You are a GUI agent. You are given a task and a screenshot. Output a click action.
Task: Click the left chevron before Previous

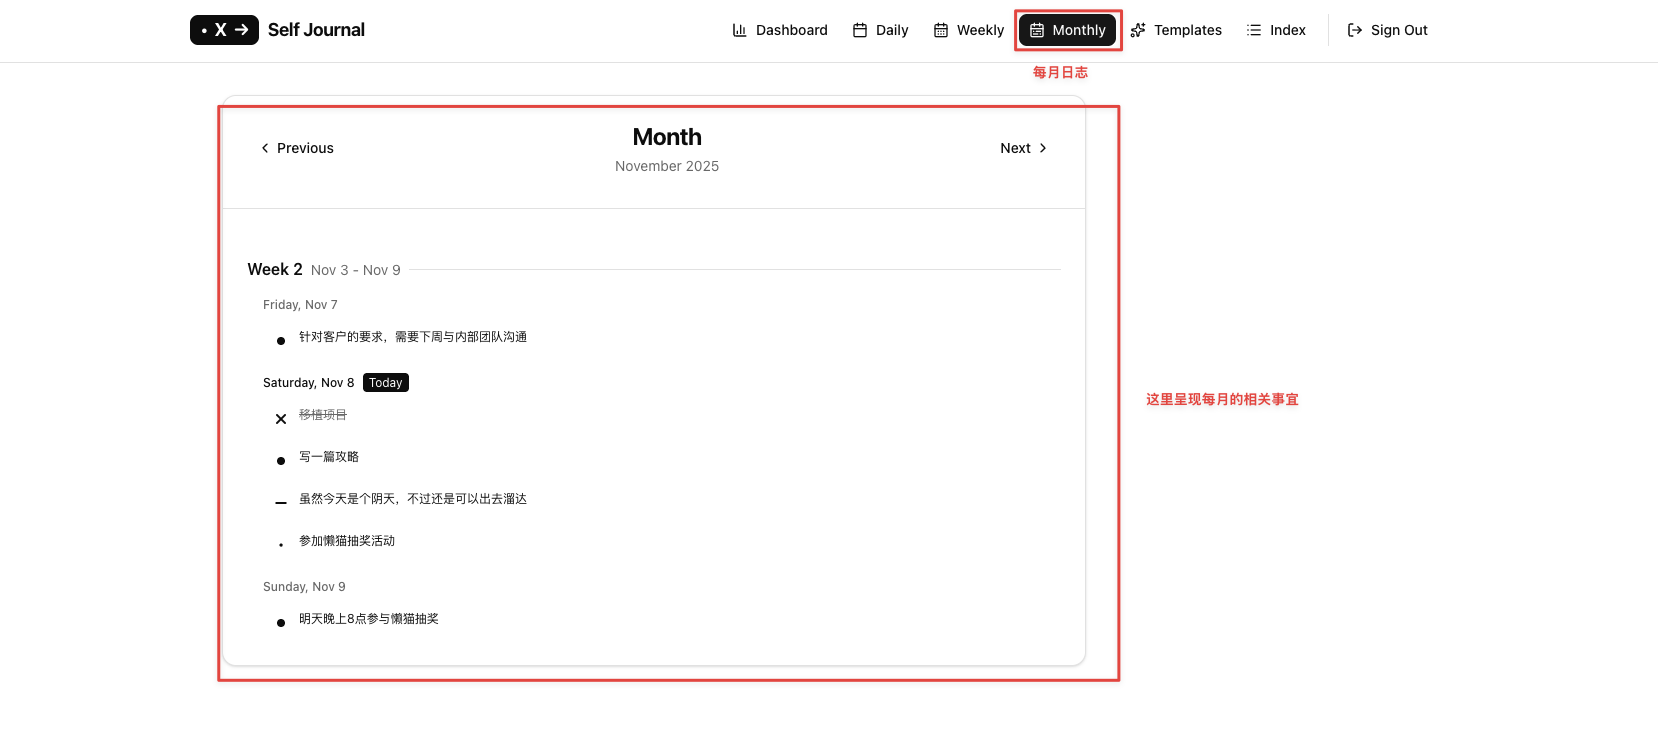pyautogui.click(x=265, y=148)
